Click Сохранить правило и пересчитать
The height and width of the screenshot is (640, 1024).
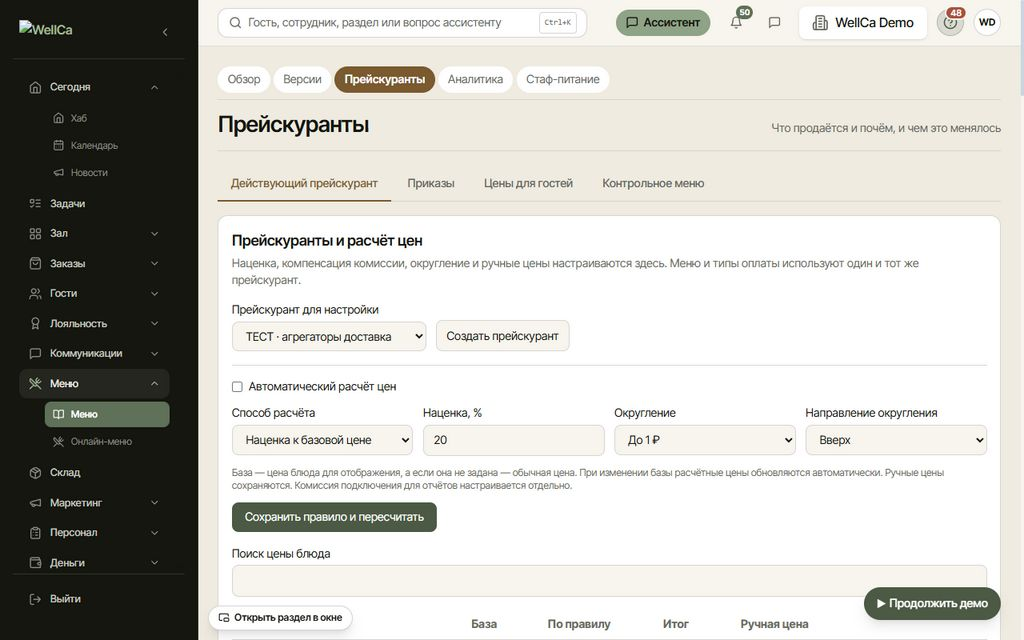334,517
